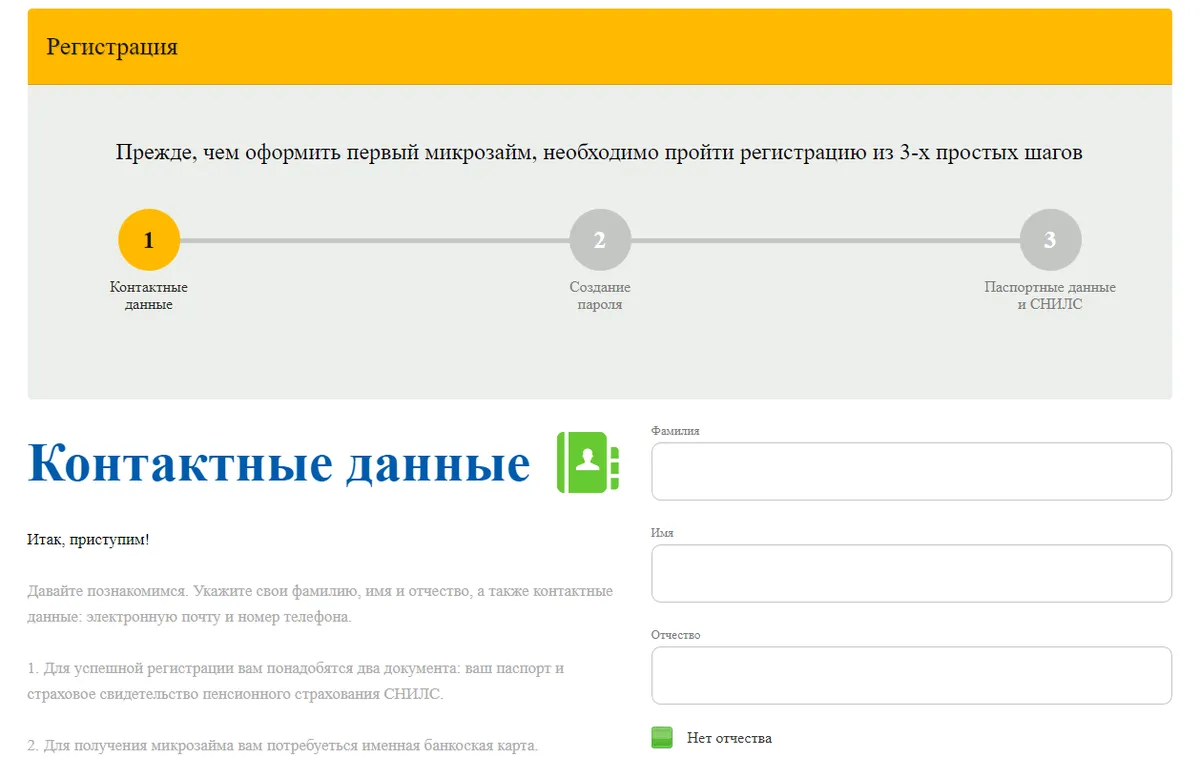This screenshot has width=1200, height=778.
Task: Click the Регистрация header title
Action: [112, 47]
